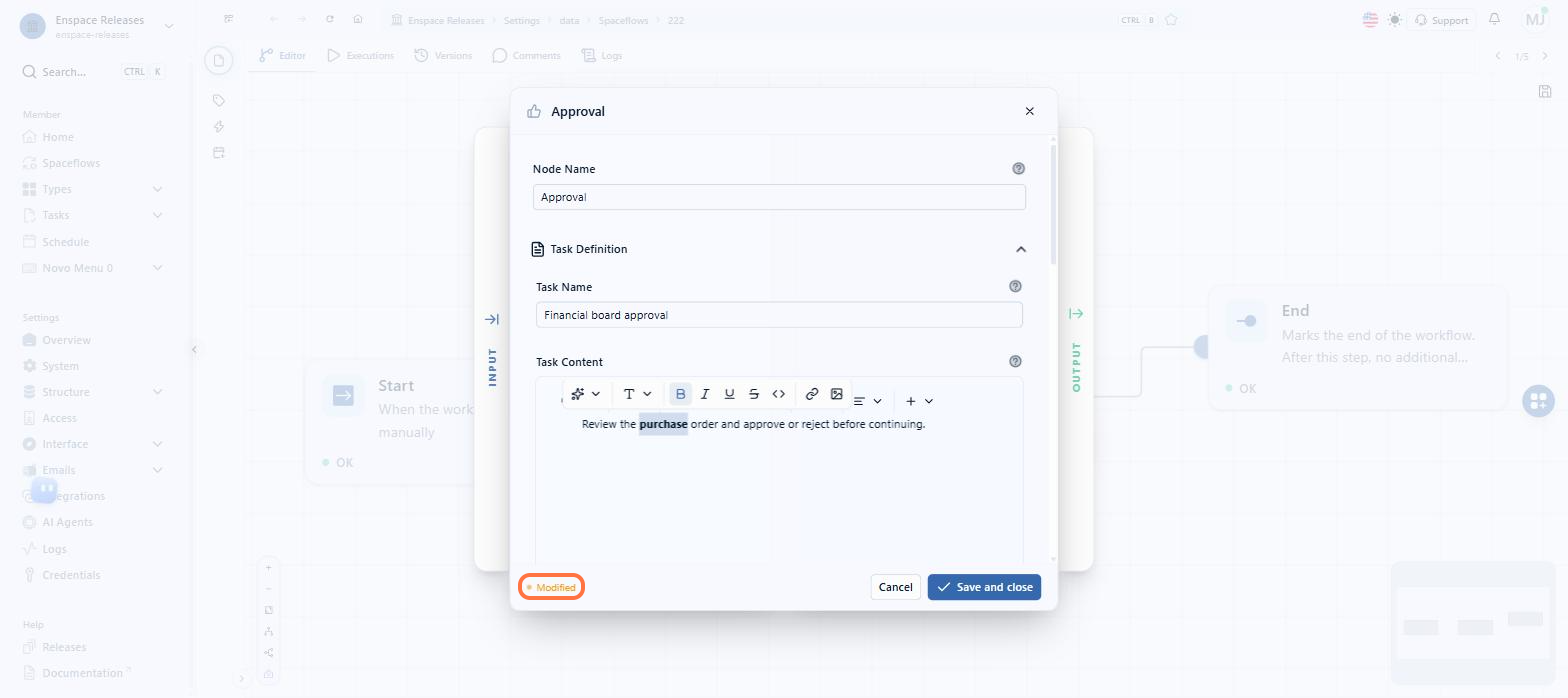Open the plus insert dropdown in editor

(919, 401)
